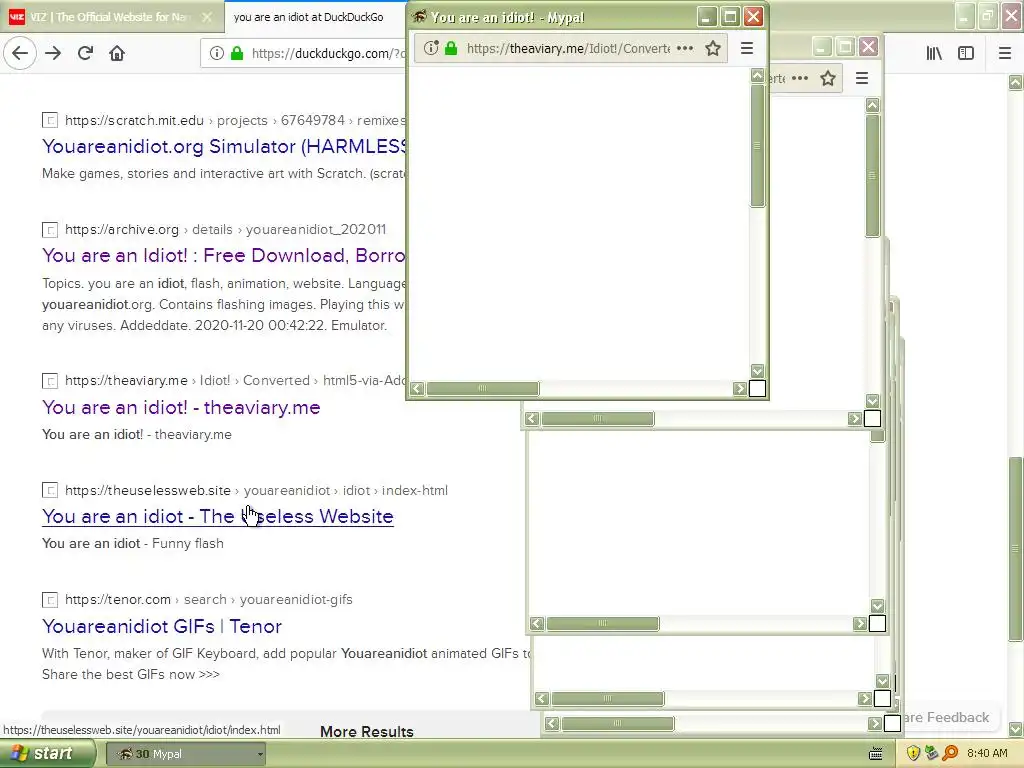This screenshot has width=1024, height=768.
Task: Open the Library icon in main browser toolbar
Action: (934, 53)
